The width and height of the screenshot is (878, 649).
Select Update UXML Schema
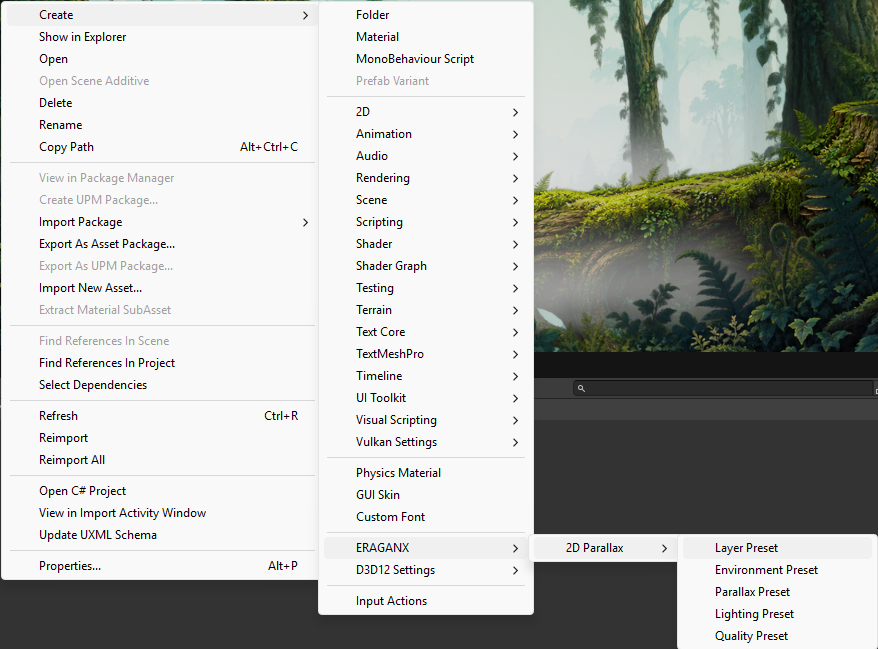click(x=162, y=535)
